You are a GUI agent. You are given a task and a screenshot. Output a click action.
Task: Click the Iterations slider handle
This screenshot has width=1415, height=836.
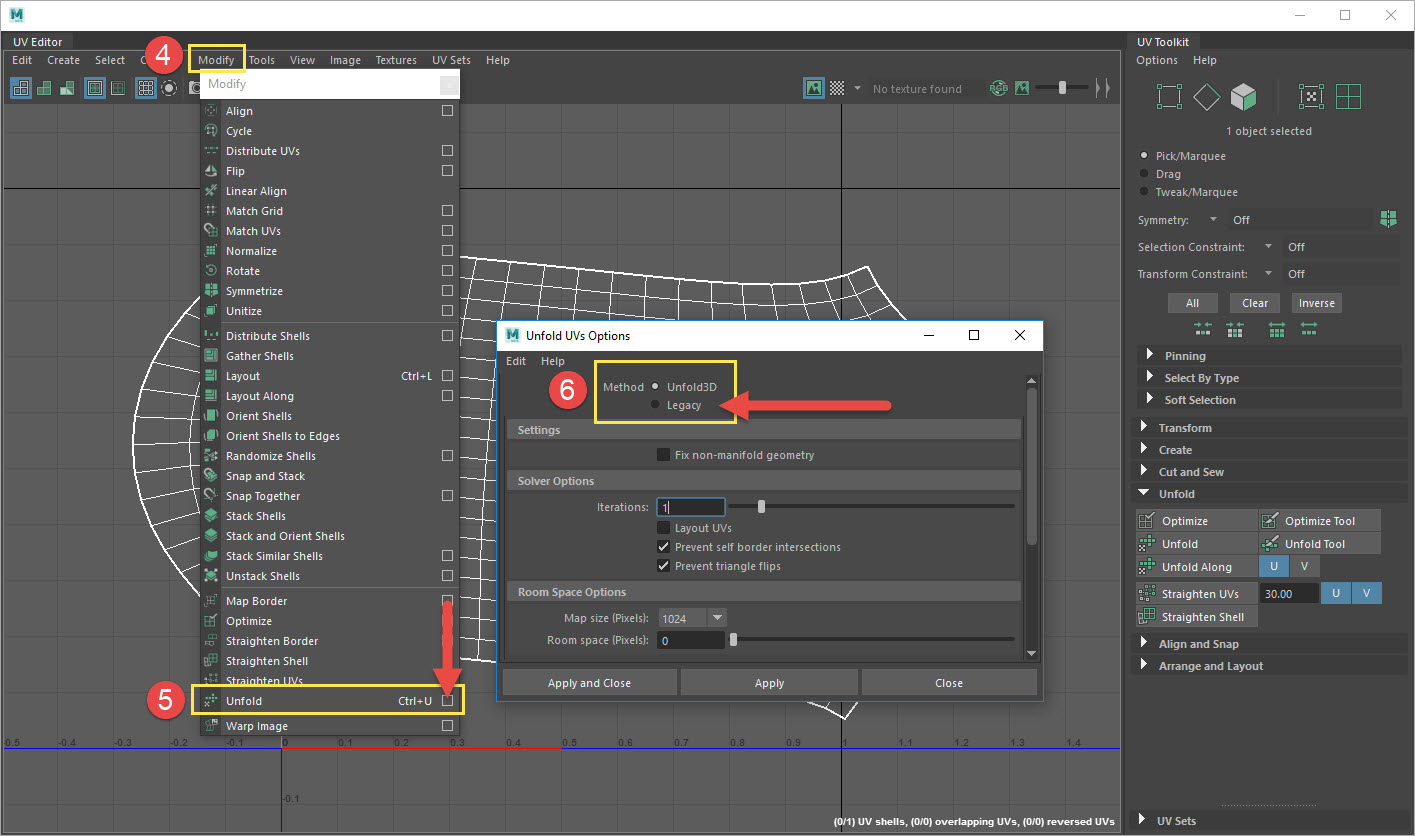(x=761, y=507)
